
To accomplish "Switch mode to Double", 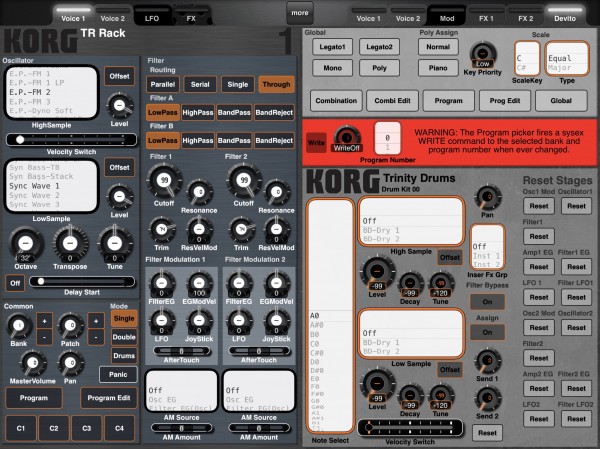I will click(124, 337).
